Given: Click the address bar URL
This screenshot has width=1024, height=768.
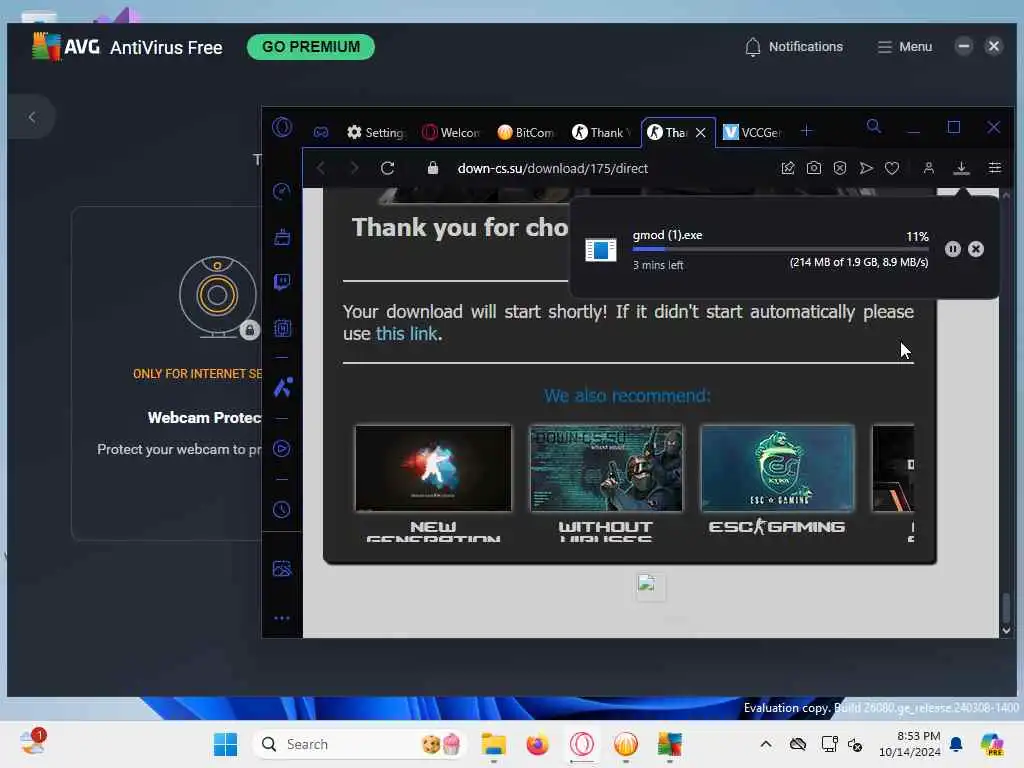Looking at the screenshot, I should pos(552,168).
